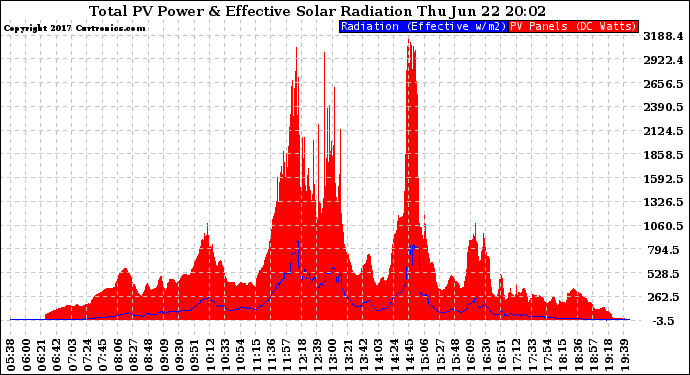Click the 08:48 time label
This screenshot has height=375, width=690.
149,355
